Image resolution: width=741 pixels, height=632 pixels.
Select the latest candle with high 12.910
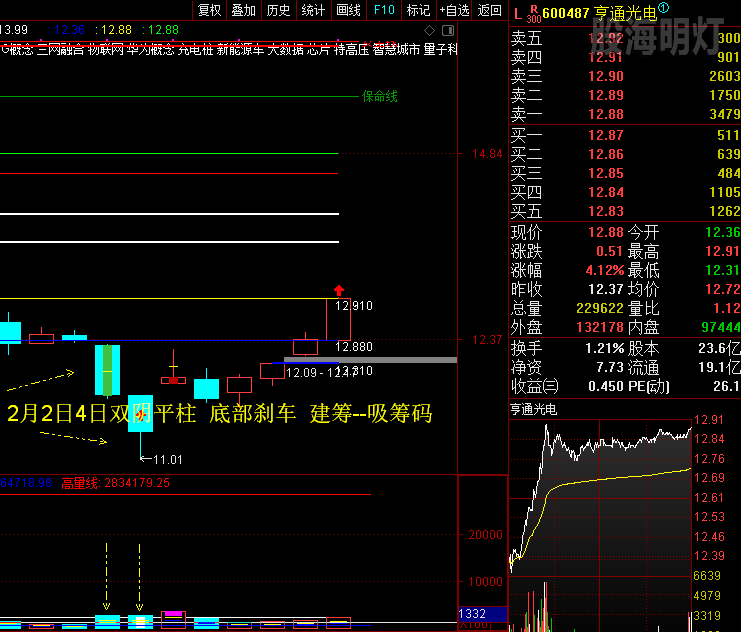click(x=338, y=319)
